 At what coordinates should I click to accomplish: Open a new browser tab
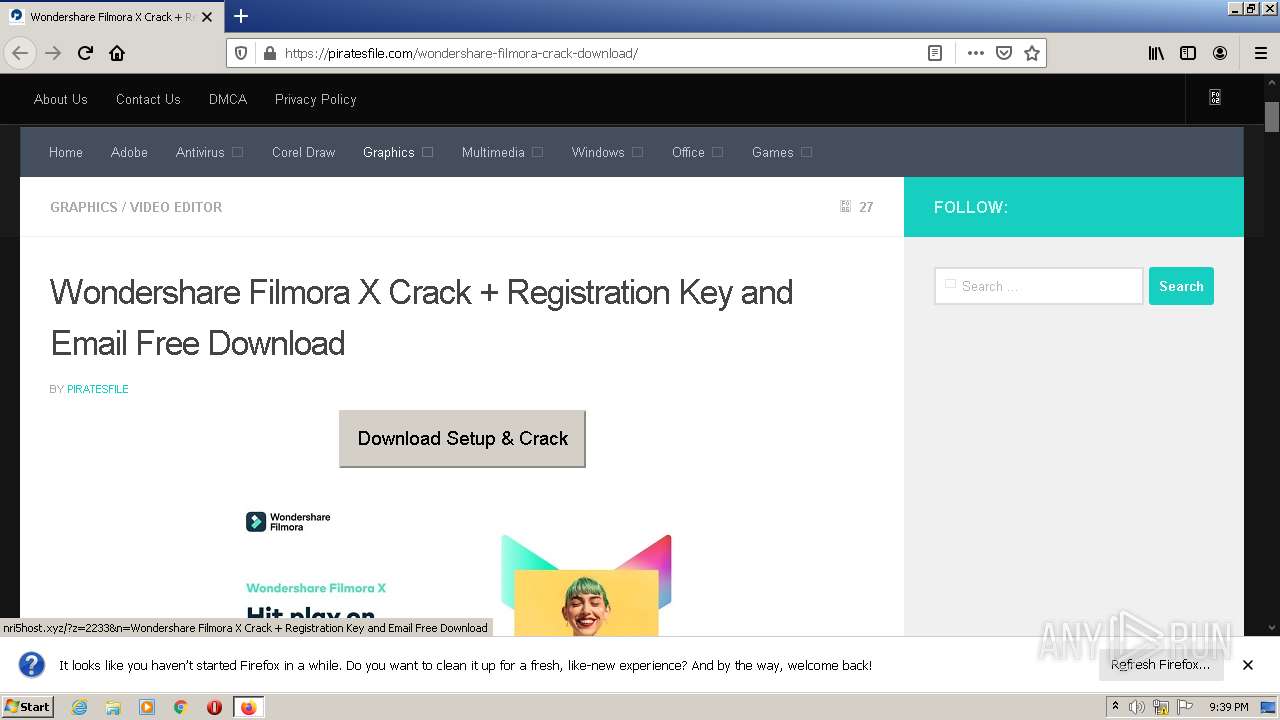(241, 16)
